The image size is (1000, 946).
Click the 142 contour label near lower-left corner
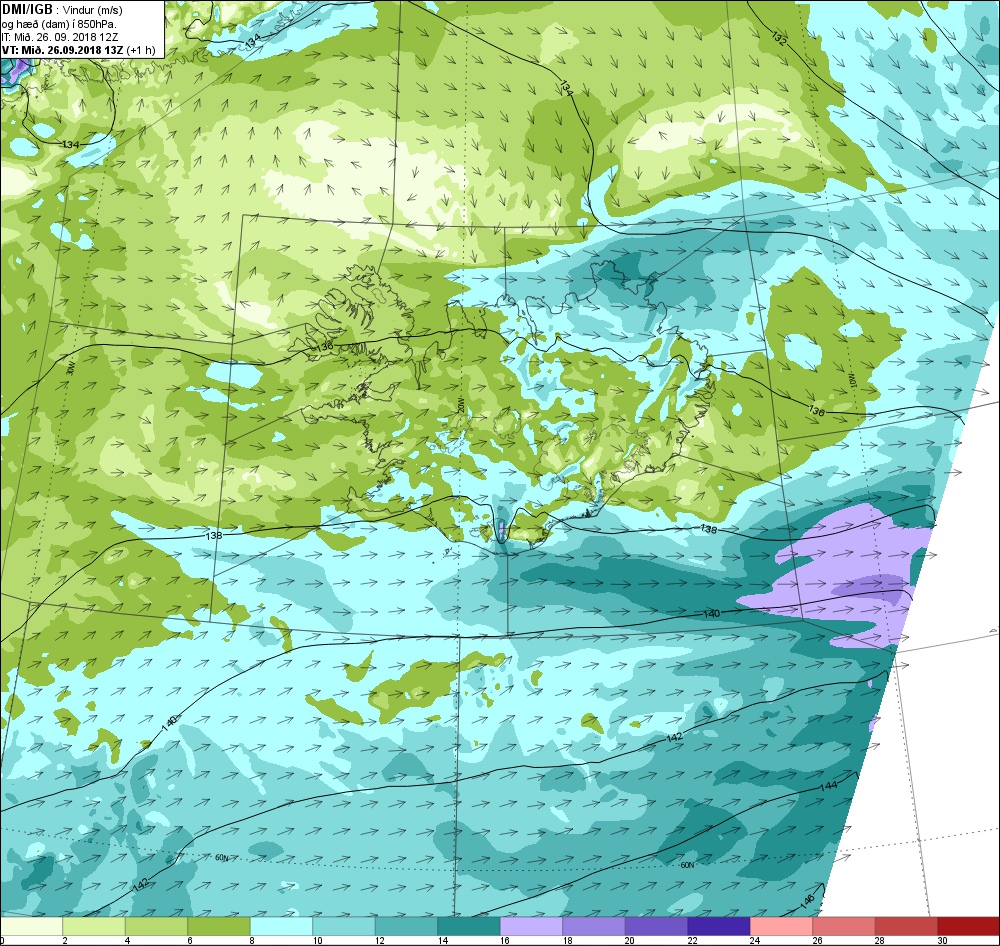142,883
